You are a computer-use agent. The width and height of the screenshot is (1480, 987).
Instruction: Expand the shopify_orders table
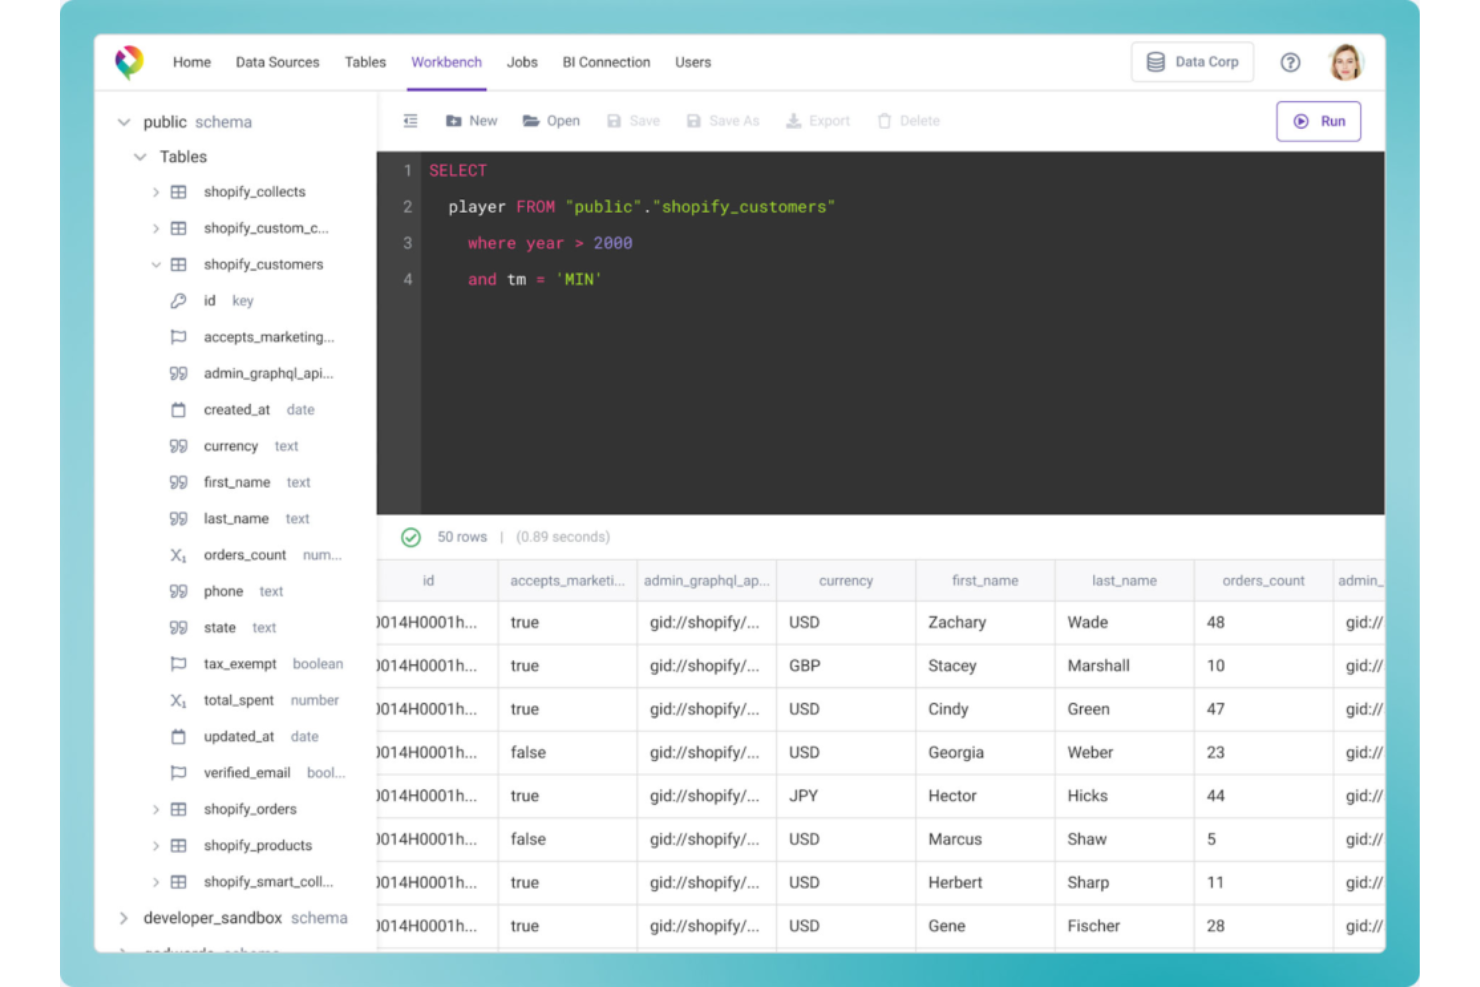tap(155, 809)
